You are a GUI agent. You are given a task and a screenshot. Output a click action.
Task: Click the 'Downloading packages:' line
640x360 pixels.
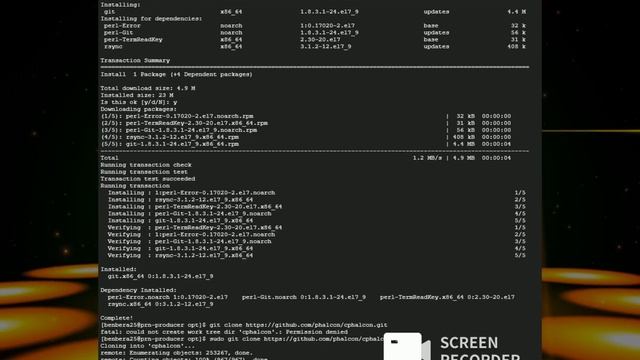point(139,109)
